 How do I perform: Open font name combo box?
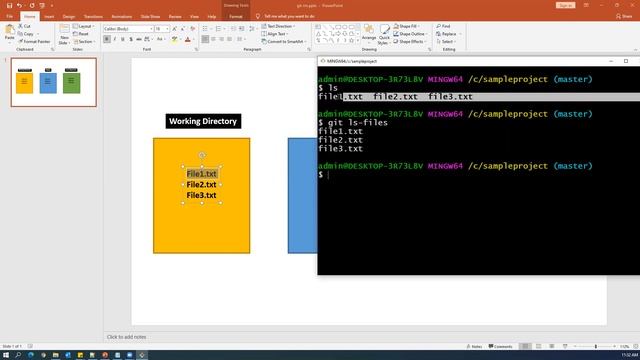(128, 29)
